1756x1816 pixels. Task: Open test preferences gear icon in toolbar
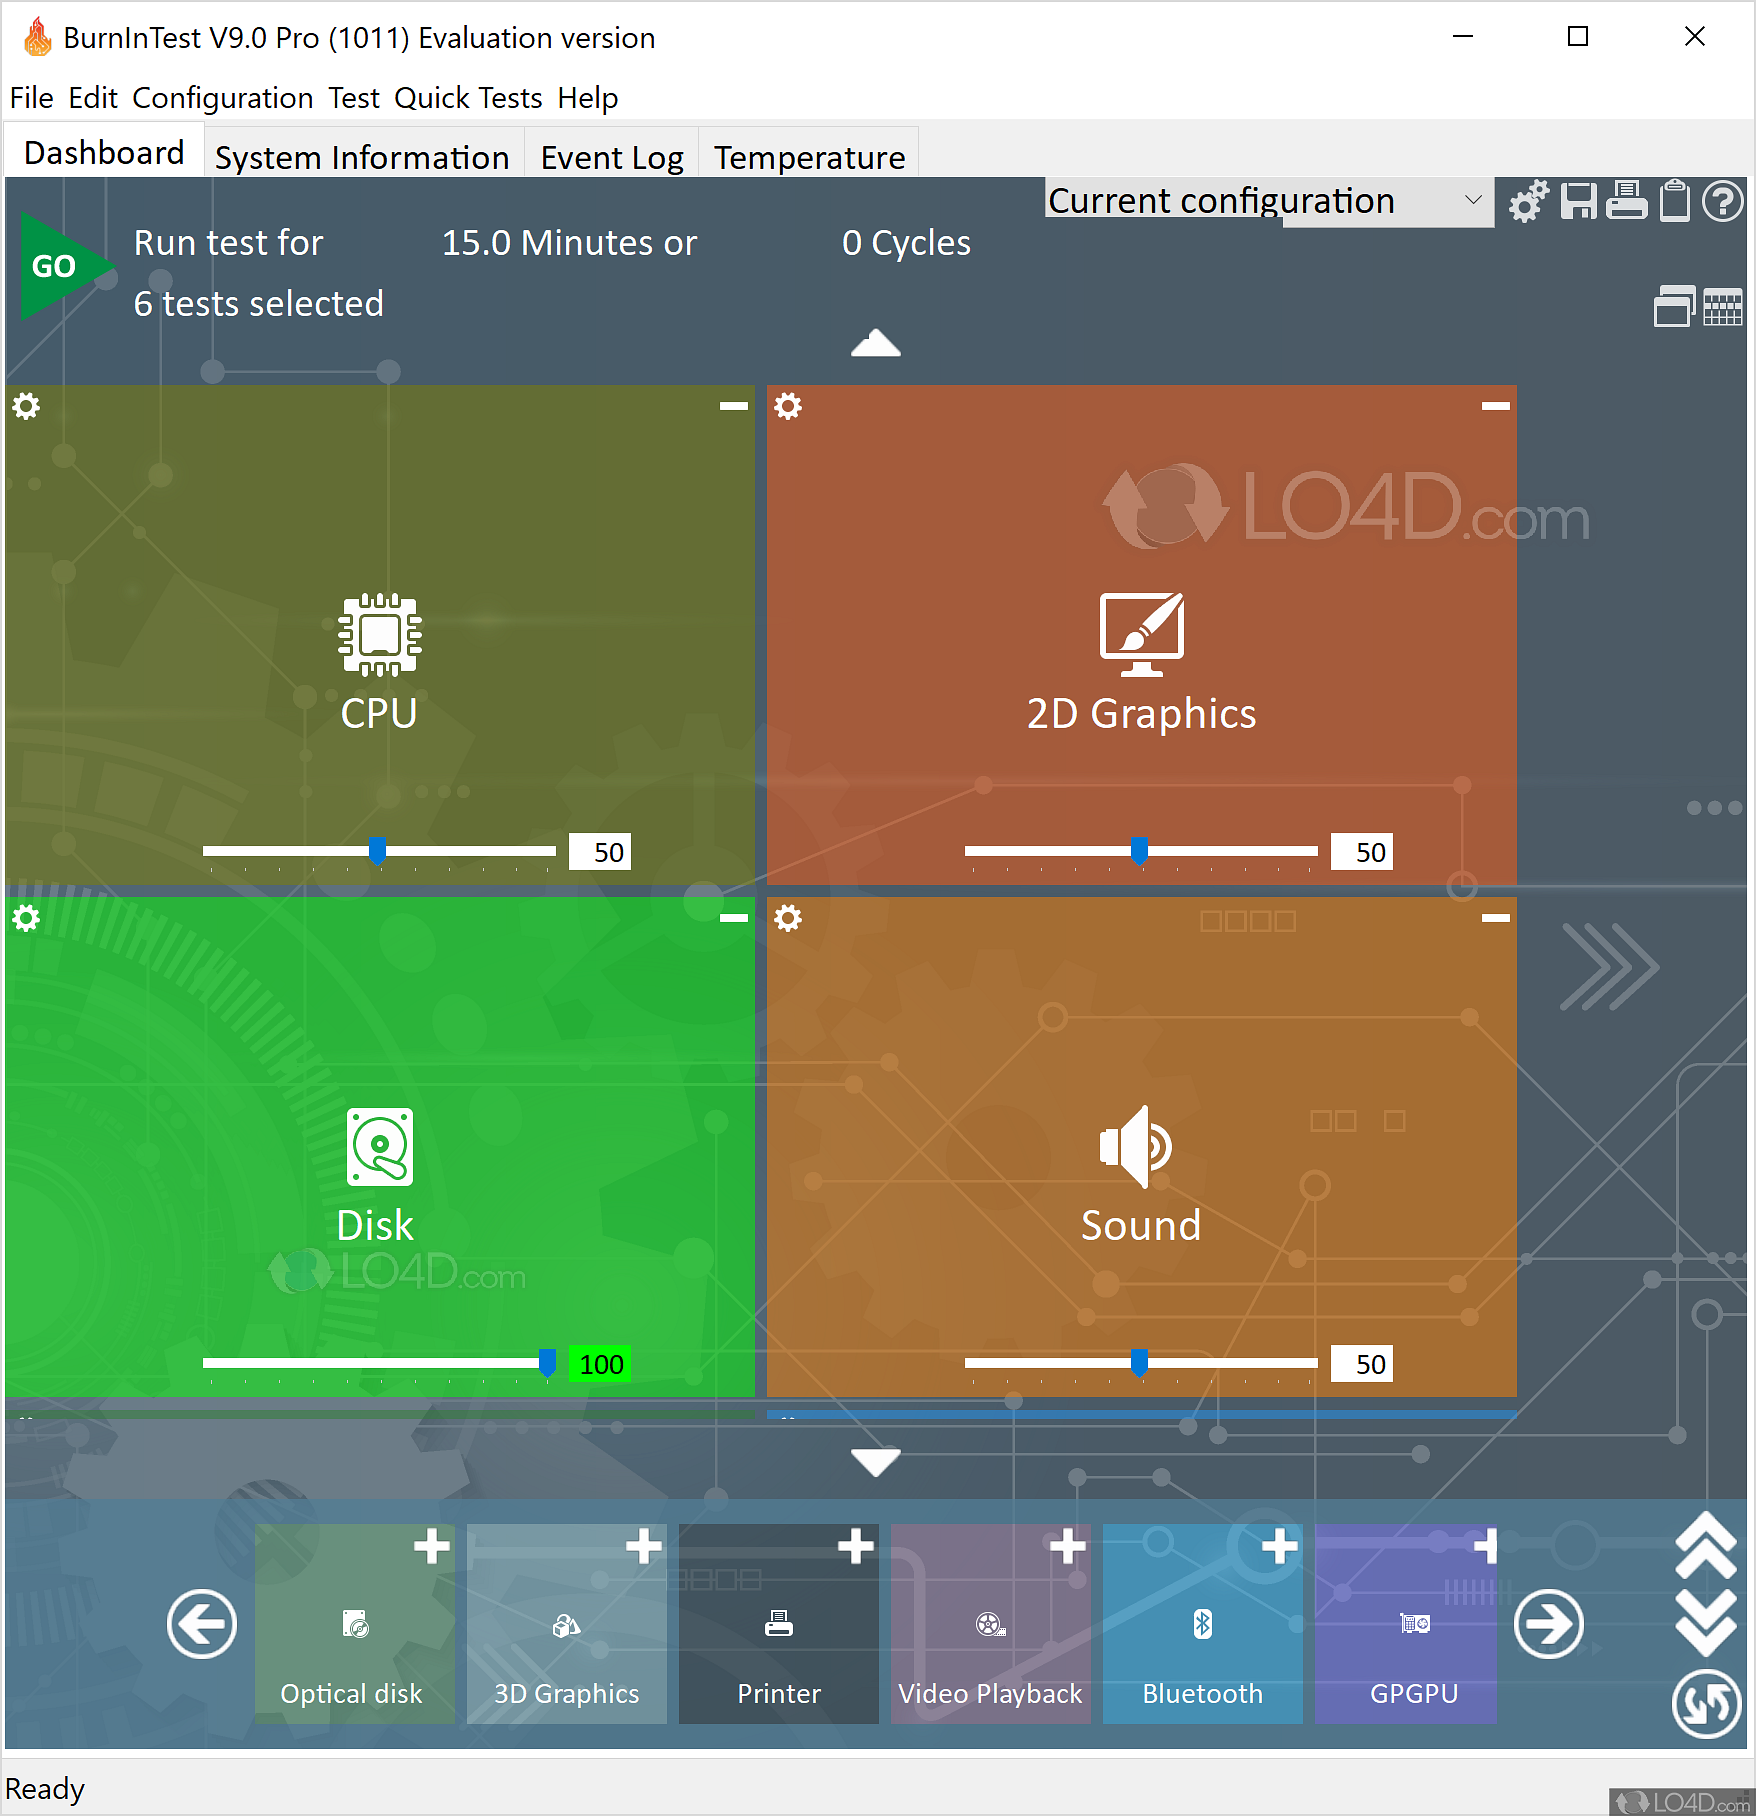pos(1528,201)
